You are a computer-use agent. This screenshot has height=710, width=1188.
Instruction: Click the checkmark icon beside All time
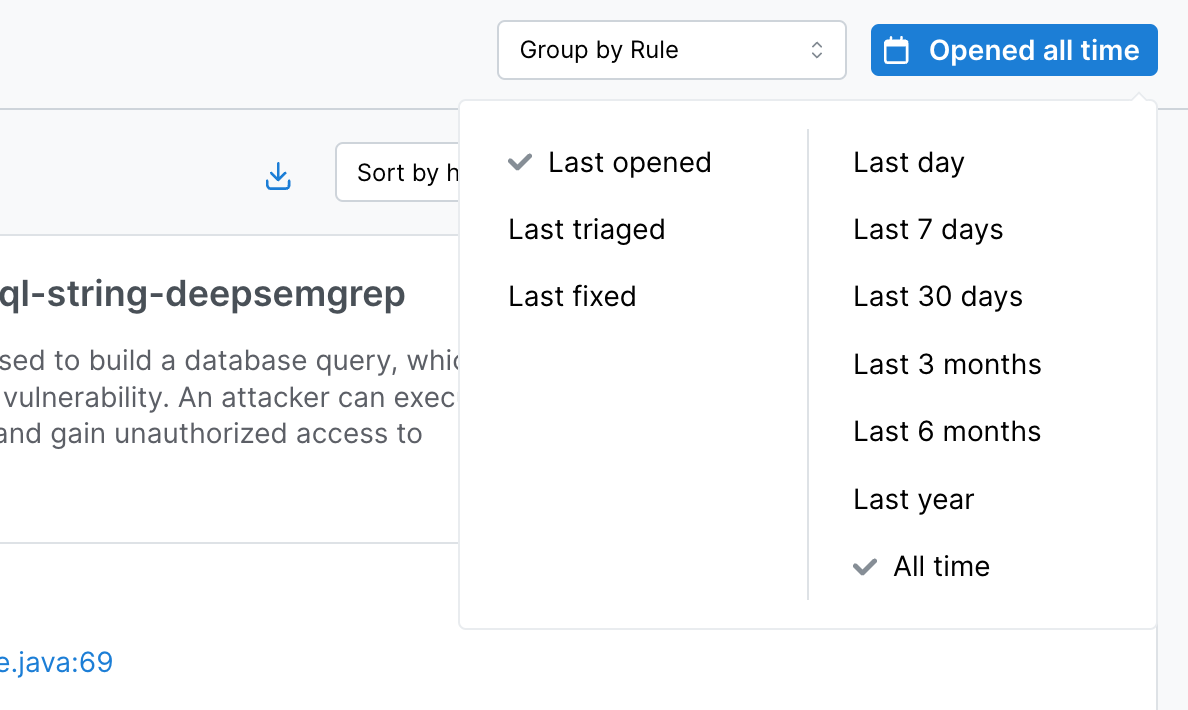pyautogui.click(x=864, y=567)
